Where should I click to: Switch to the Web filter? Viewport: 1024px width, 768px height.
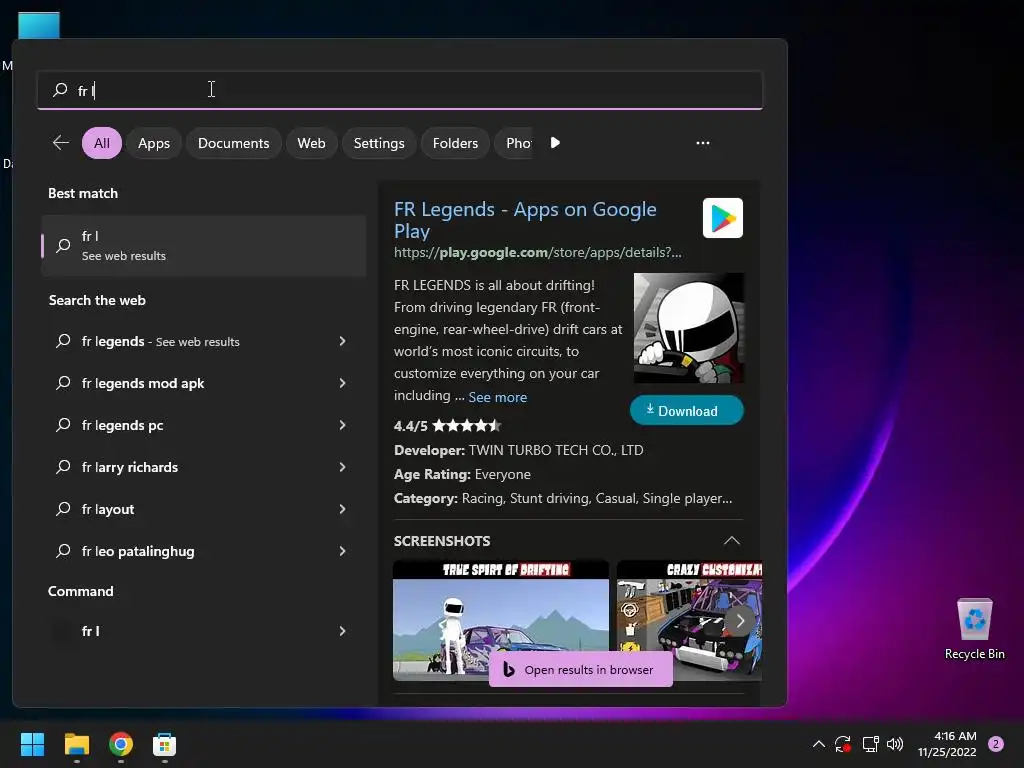point(311,143)
